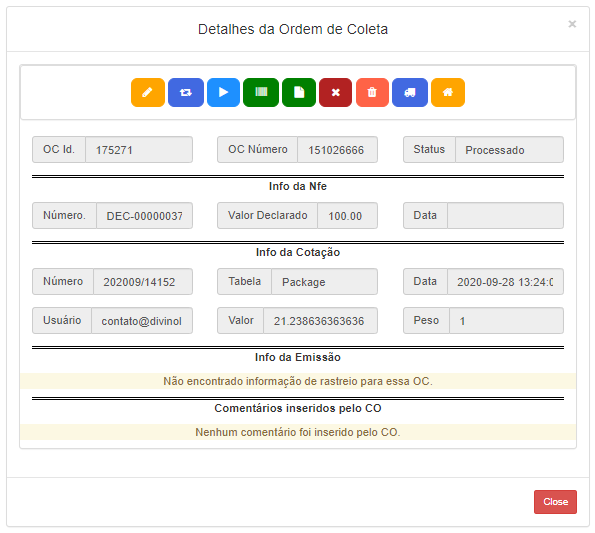Click the blue play arrow button
This screenshot has height=533, width=595.
[x=223, y=93]
